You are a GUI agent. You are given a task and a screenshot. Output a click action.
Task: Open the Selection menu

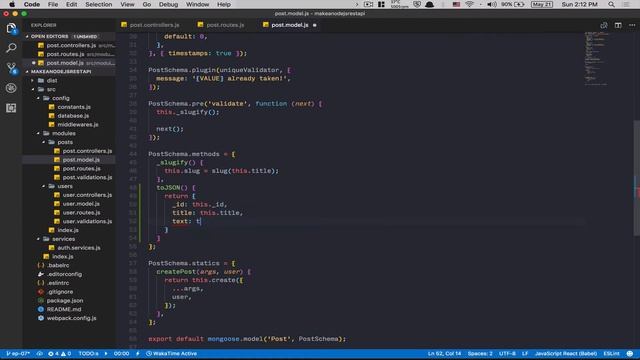98,4
